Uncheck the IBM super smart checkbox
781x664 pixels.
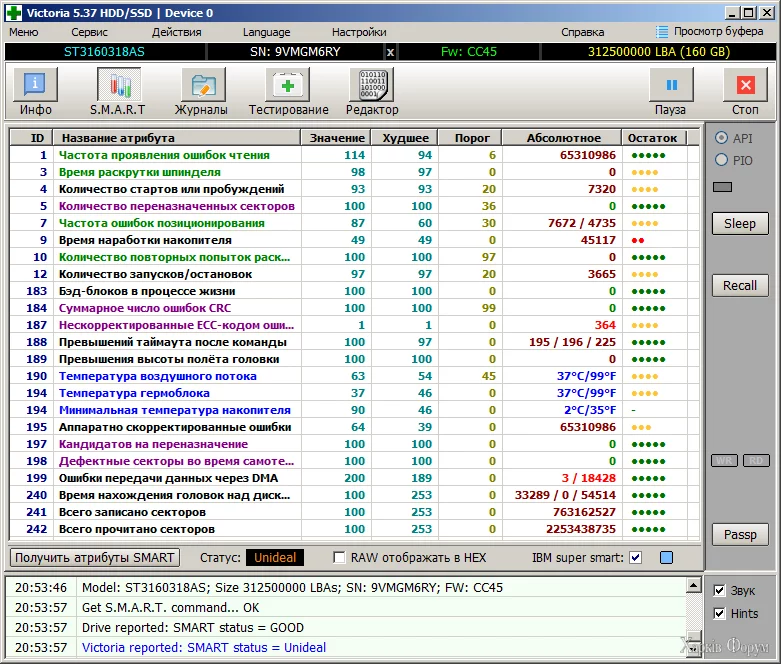[636, 557]
